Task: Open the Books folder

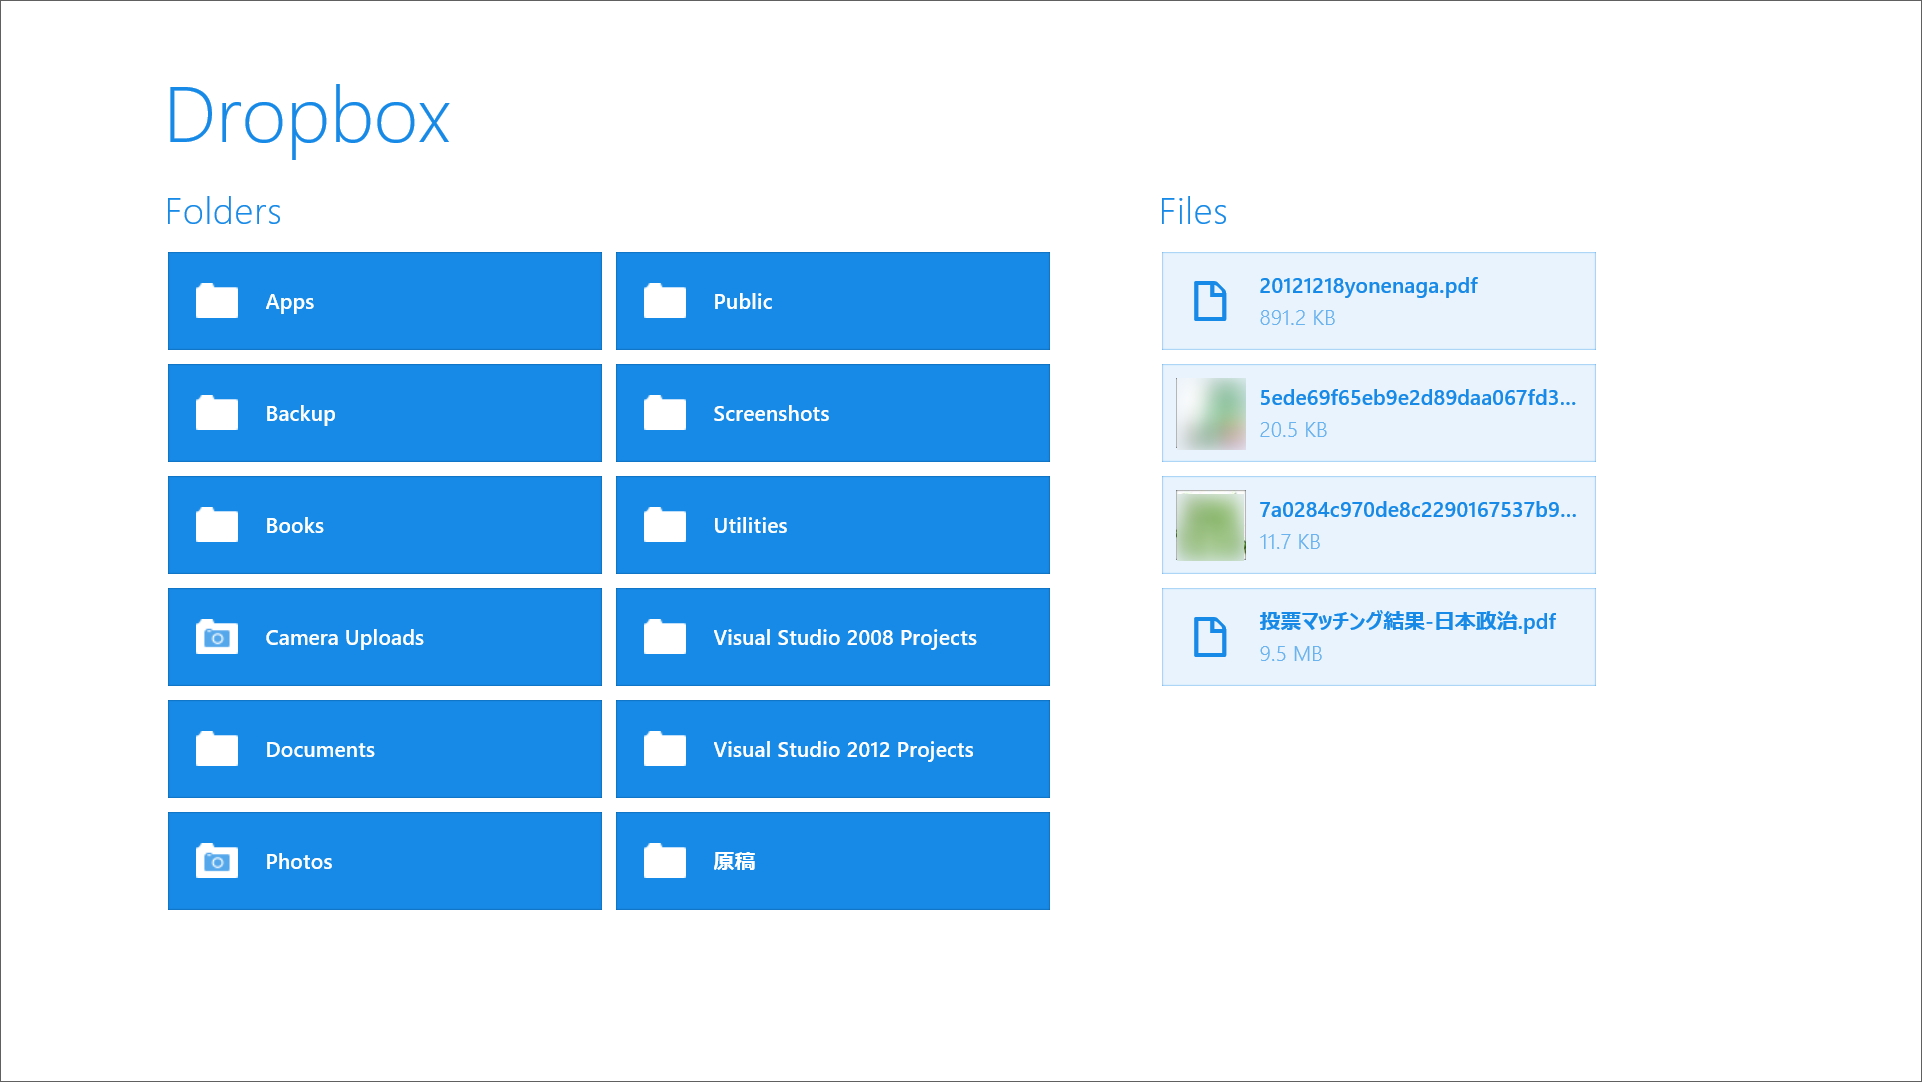Action: (x=384, y=524)
